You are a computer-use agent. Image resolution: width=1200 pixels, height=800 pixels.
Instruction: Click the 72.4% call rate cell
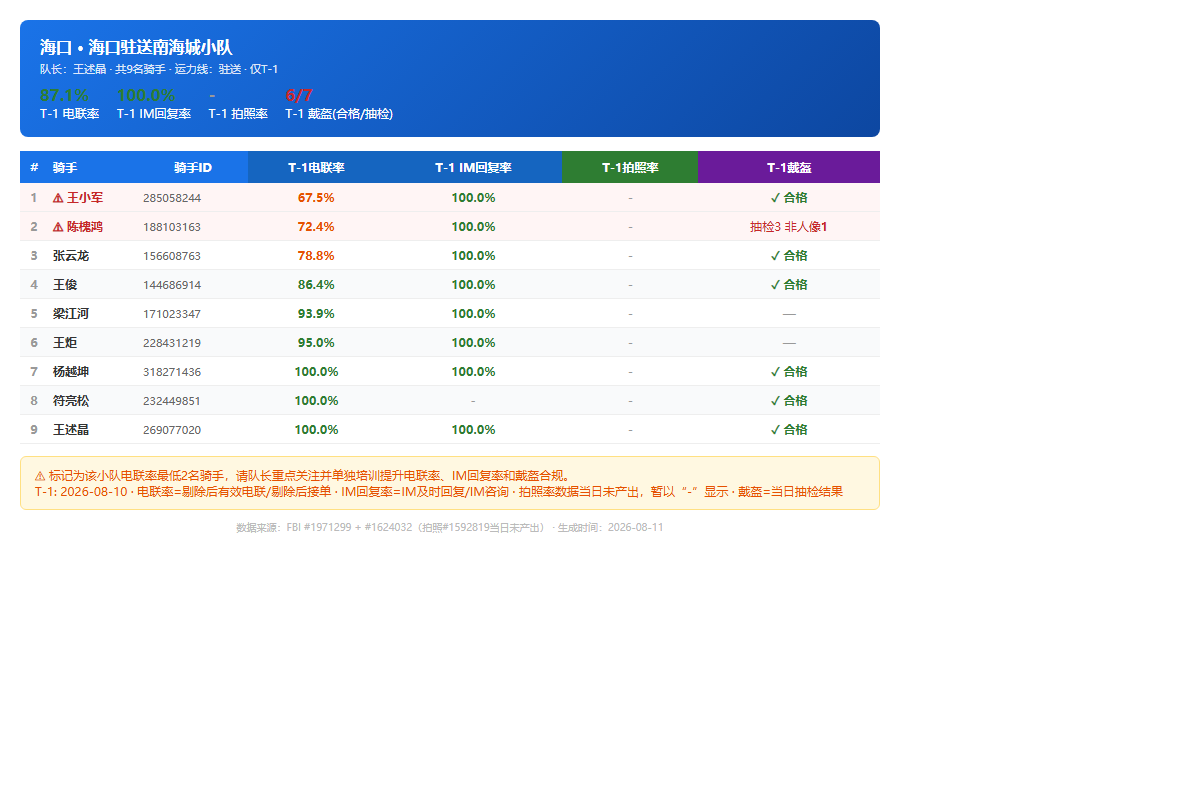(x=316, y=227)
